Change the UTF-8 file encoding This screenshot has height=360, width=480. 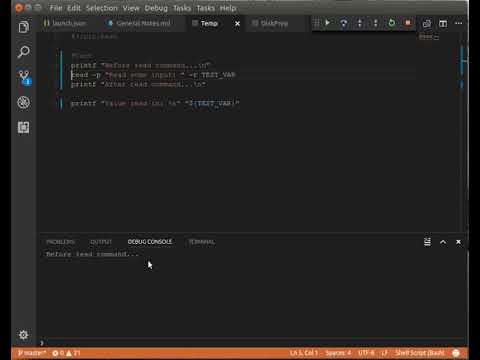[366, 353]
